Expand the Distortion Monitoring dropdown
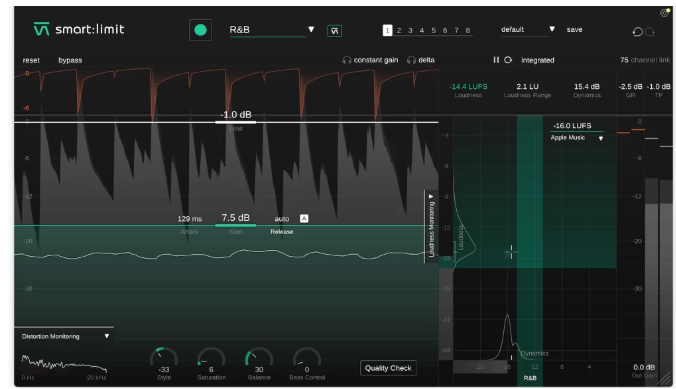 click(x=106, y=336)
